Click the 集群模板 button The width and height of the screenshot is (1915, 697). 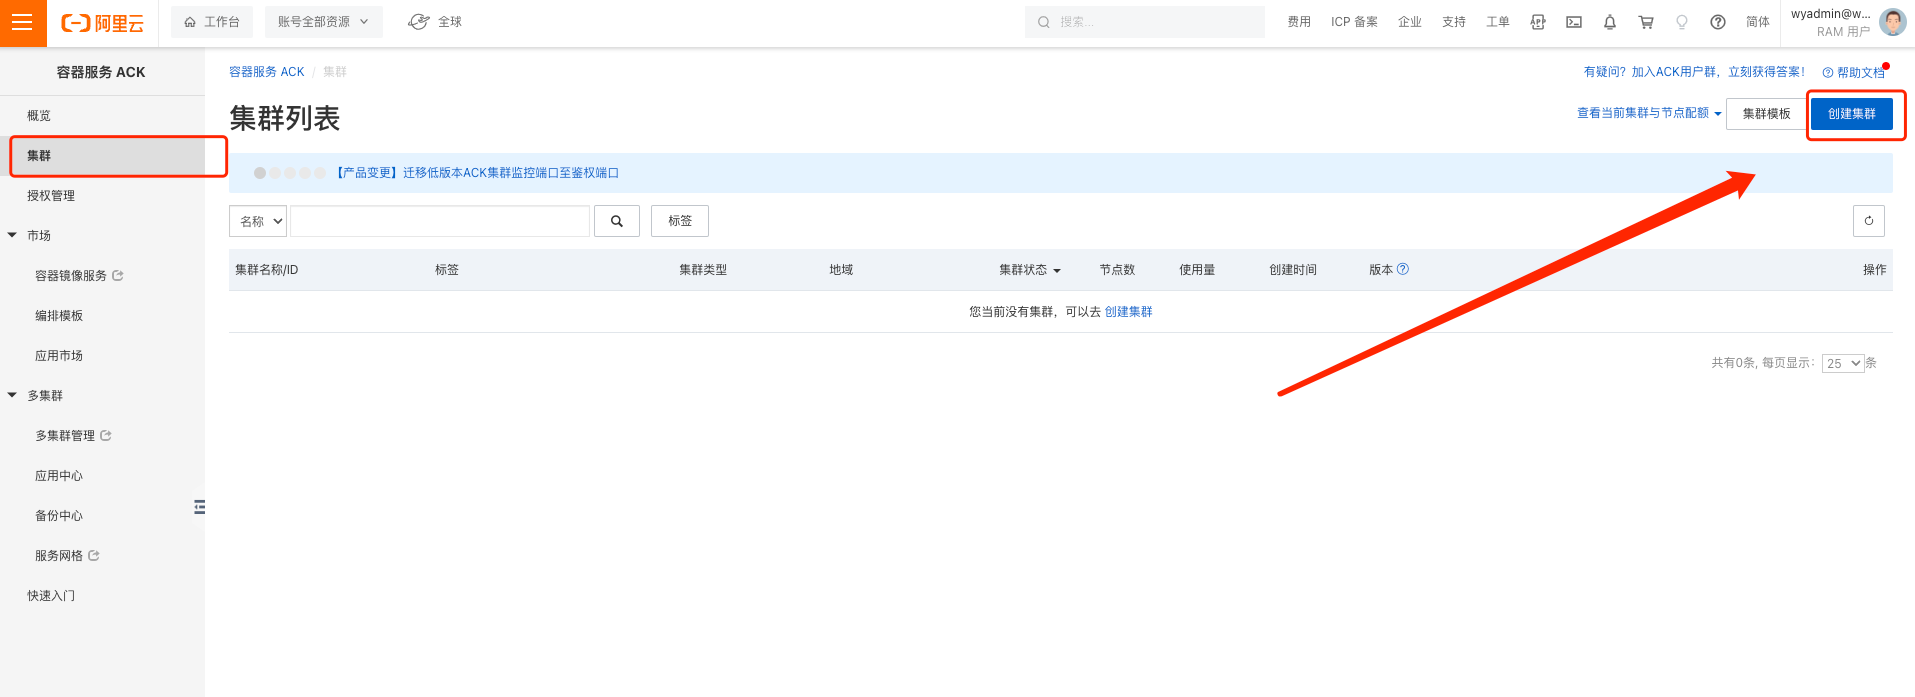pos(1766,114)
